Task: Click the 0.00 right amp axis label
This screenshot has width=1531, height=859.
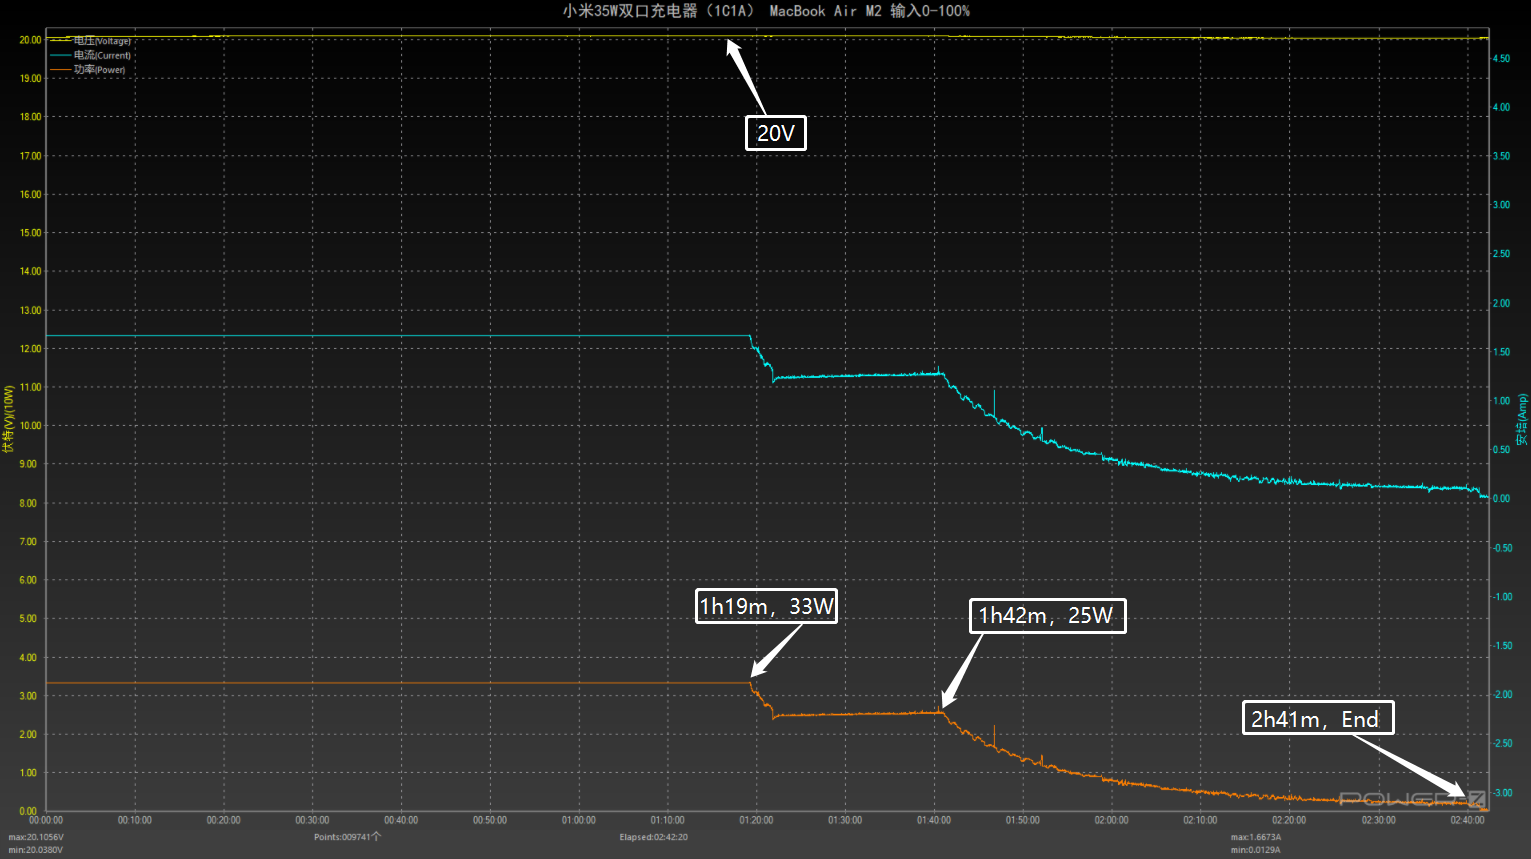Action: point(1501,499)
